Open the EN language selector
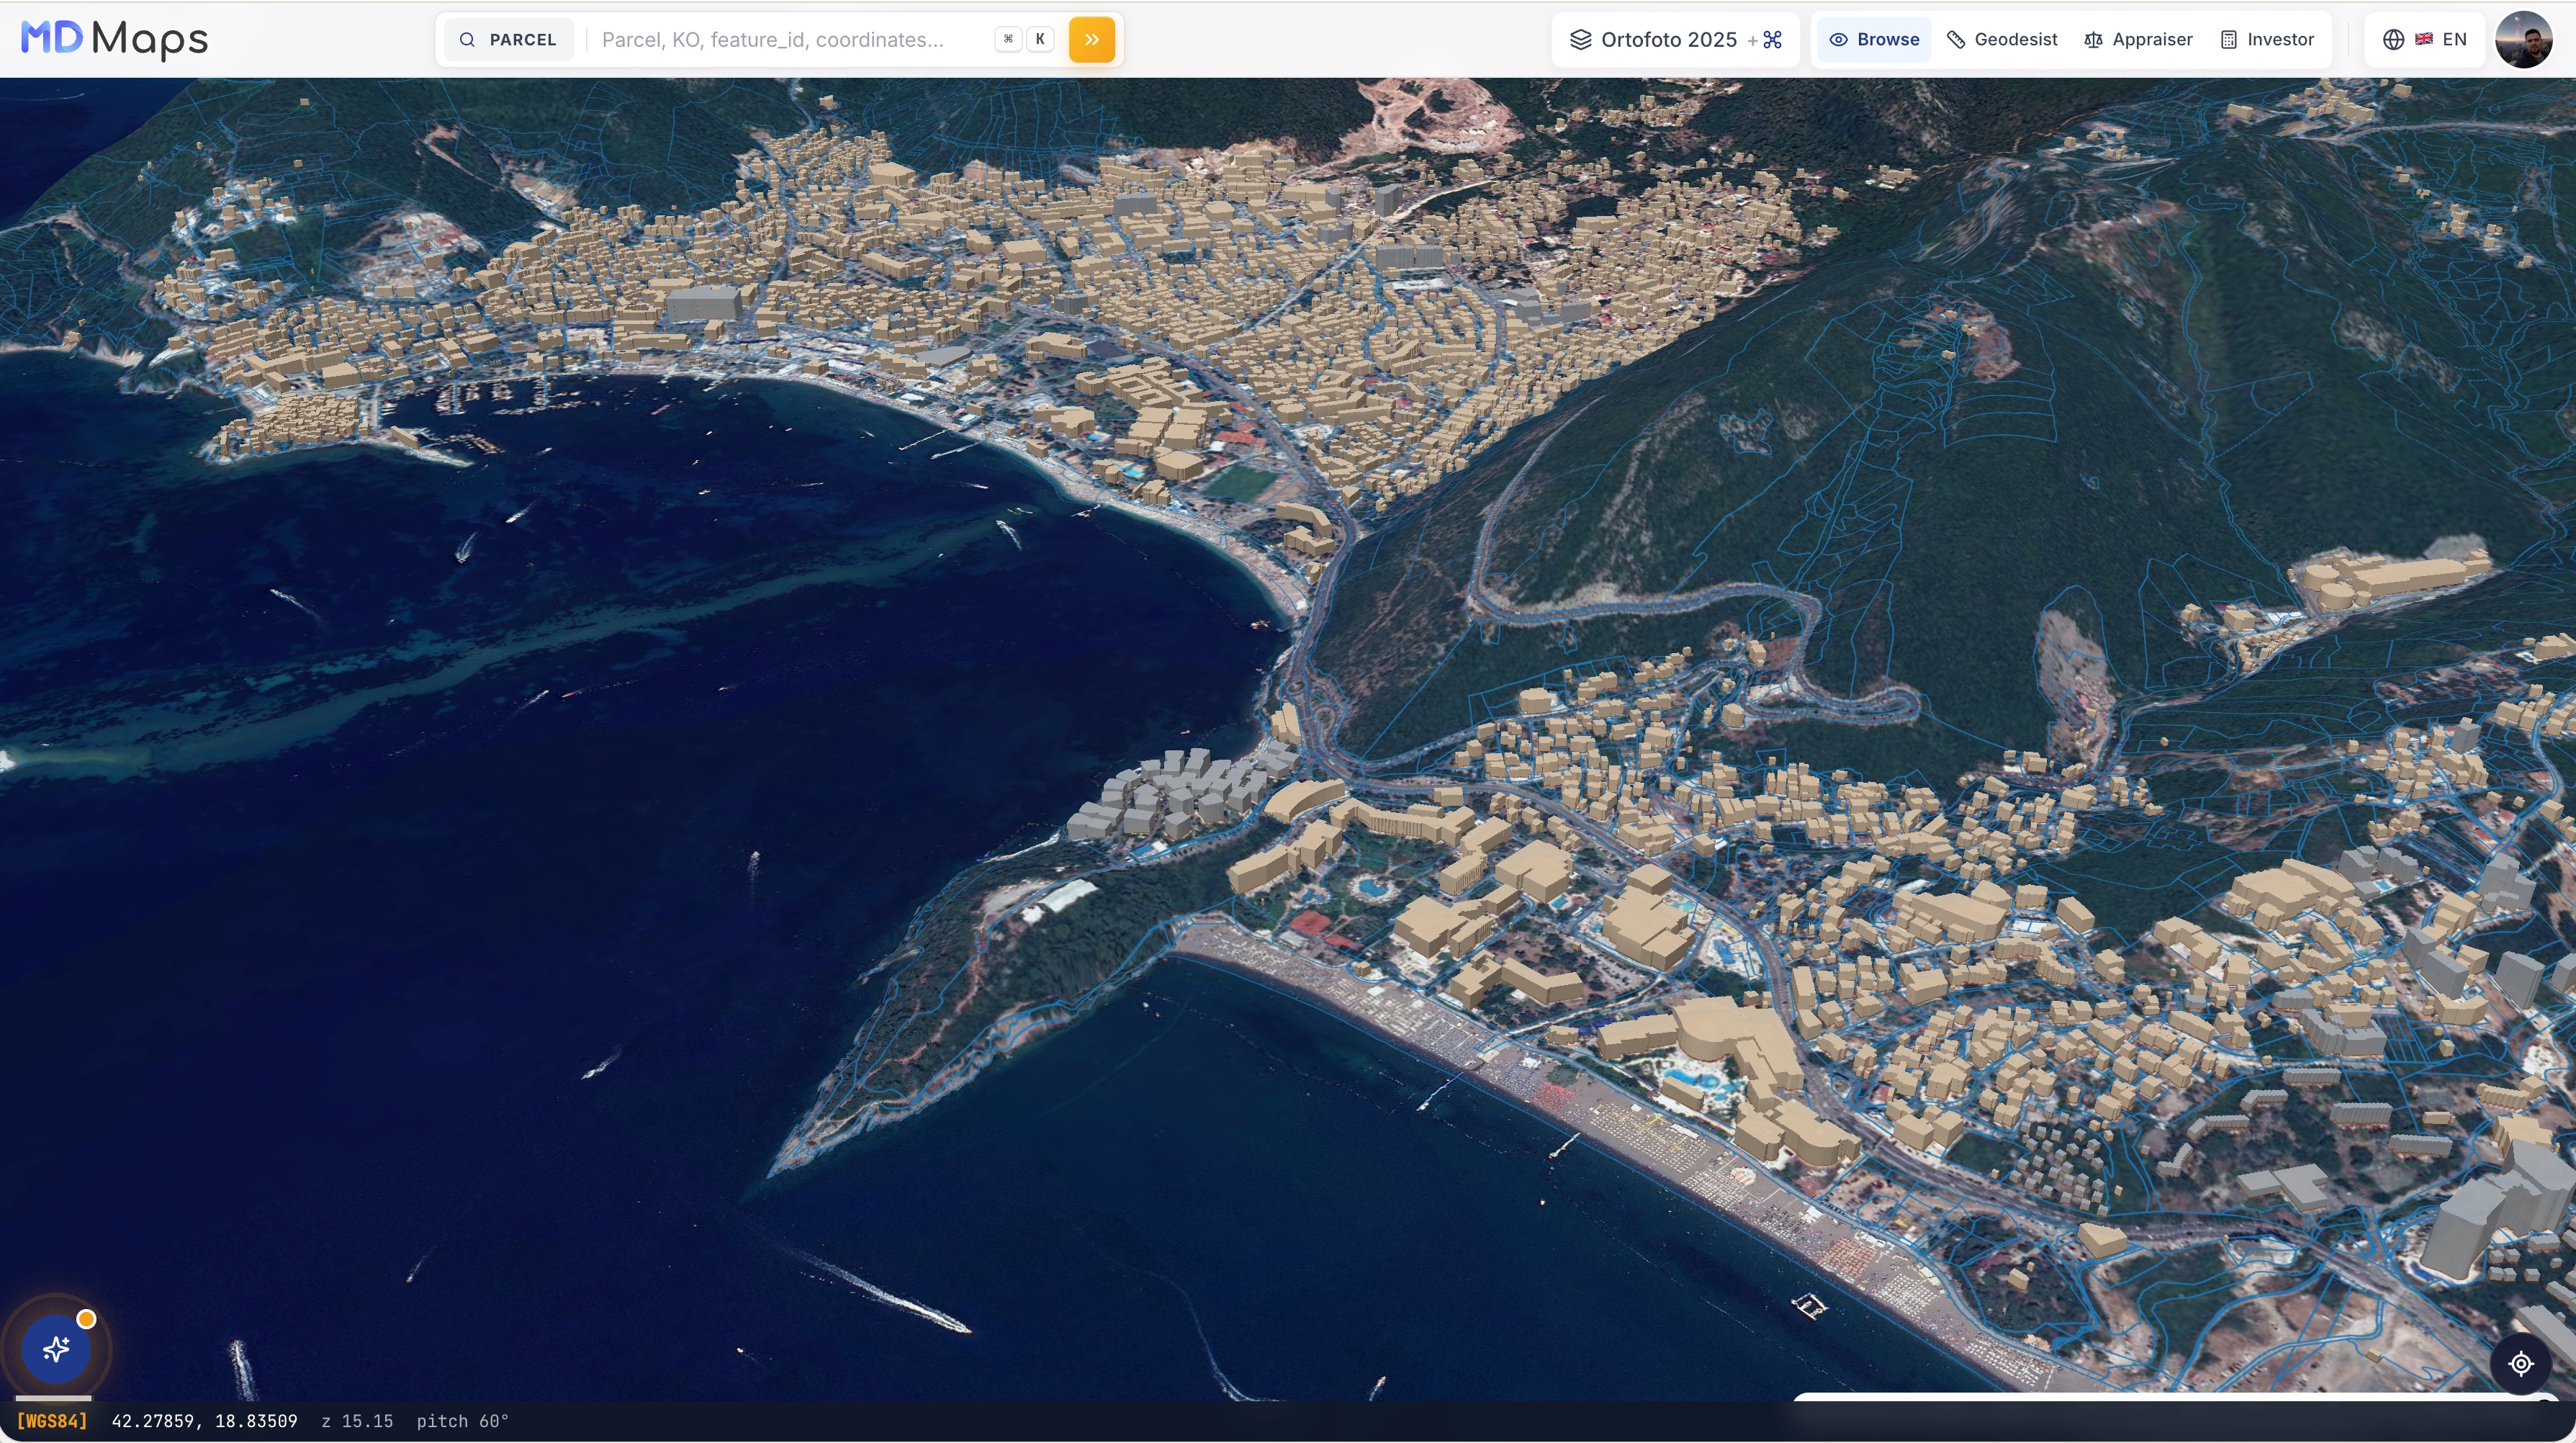The height and width of the screenshot is (1443, 2576). pyautogui.click(x=2425, y=40)
